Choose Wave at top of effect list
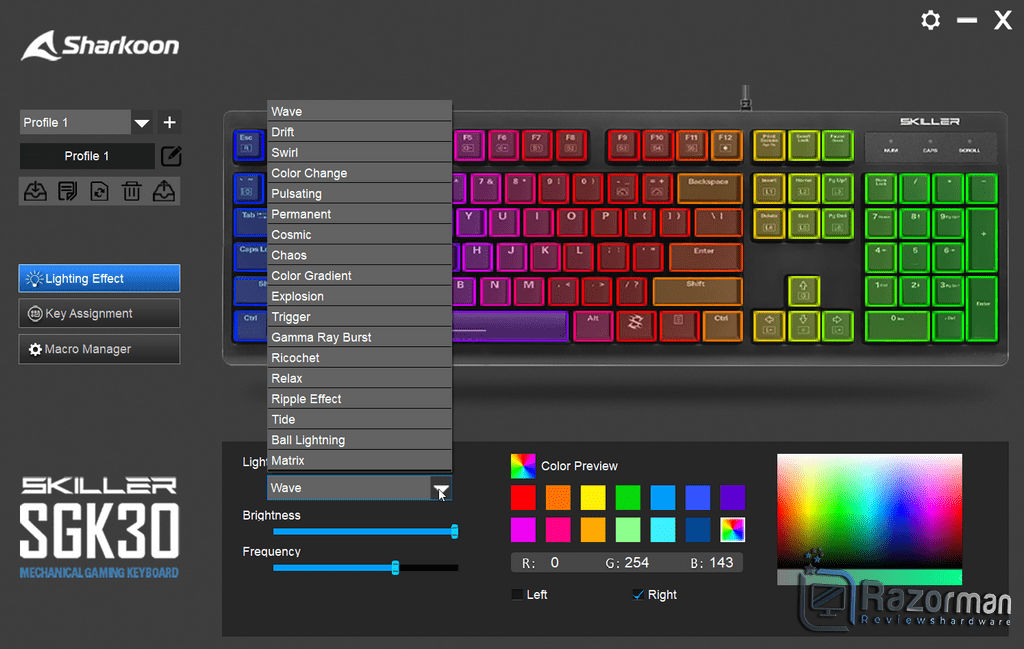This screenshot has width=1024, height=649. (x=359, y=111)
